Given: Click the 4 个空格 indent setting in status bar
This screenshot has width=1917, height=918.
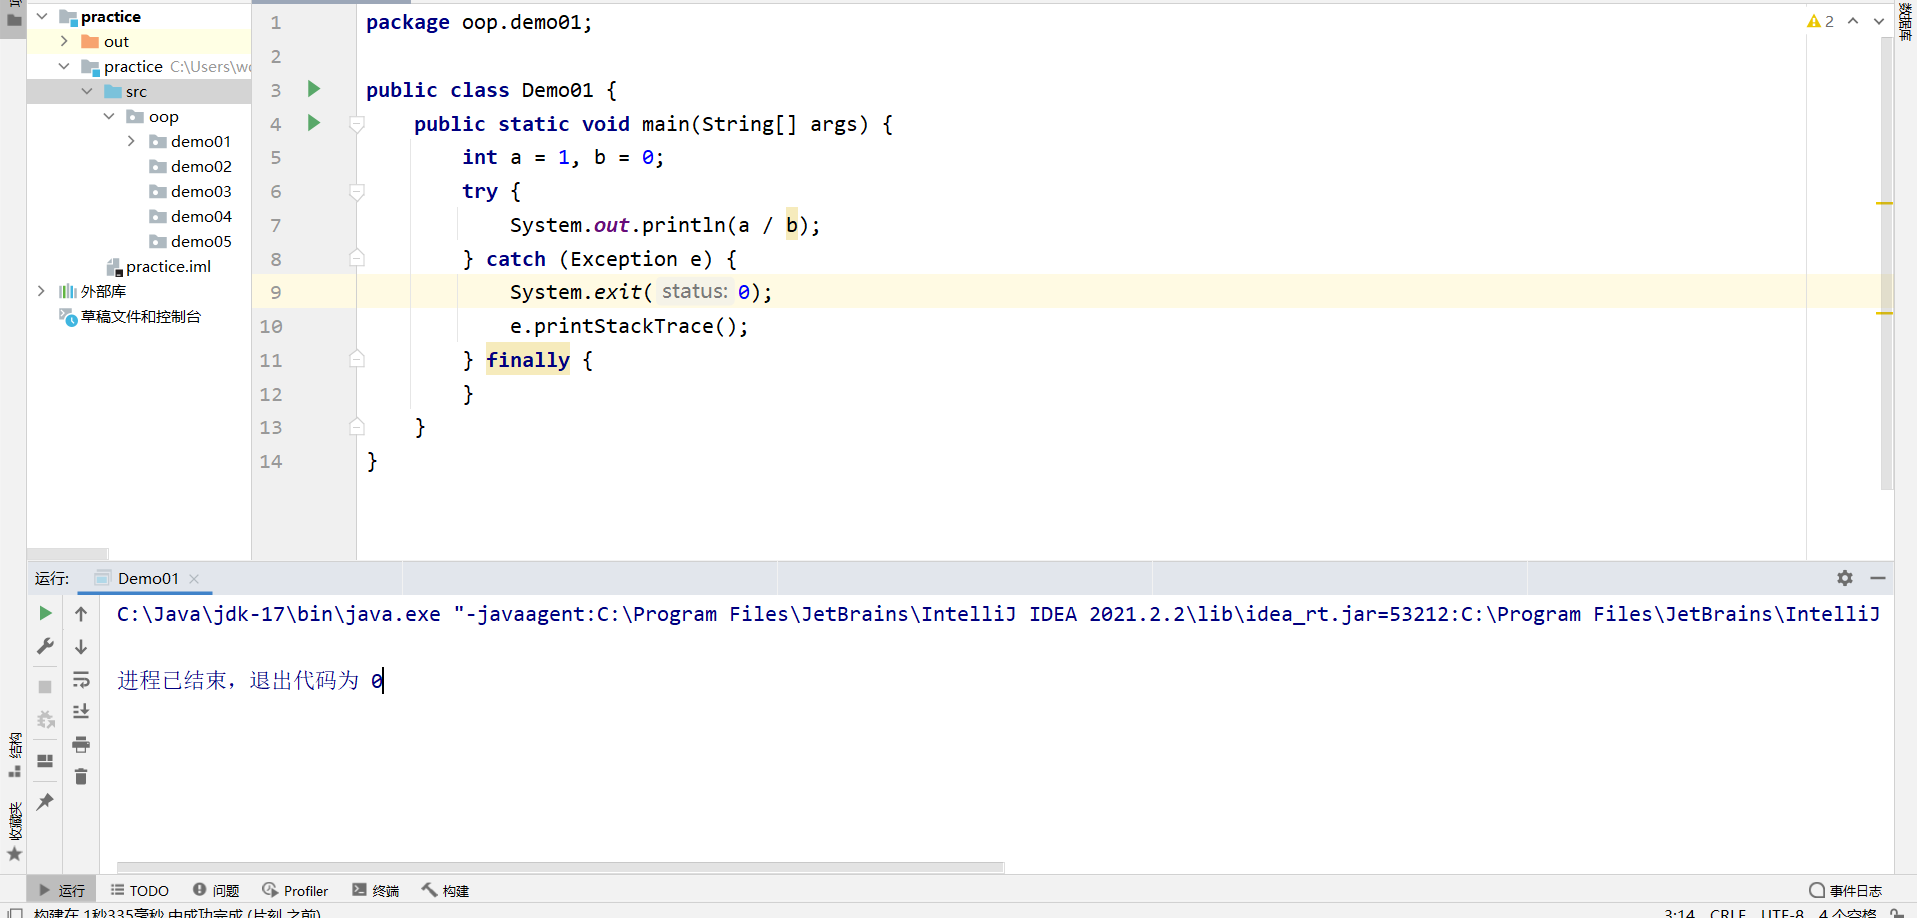Looking at the screenshot, I should (x=1847, y=913).
